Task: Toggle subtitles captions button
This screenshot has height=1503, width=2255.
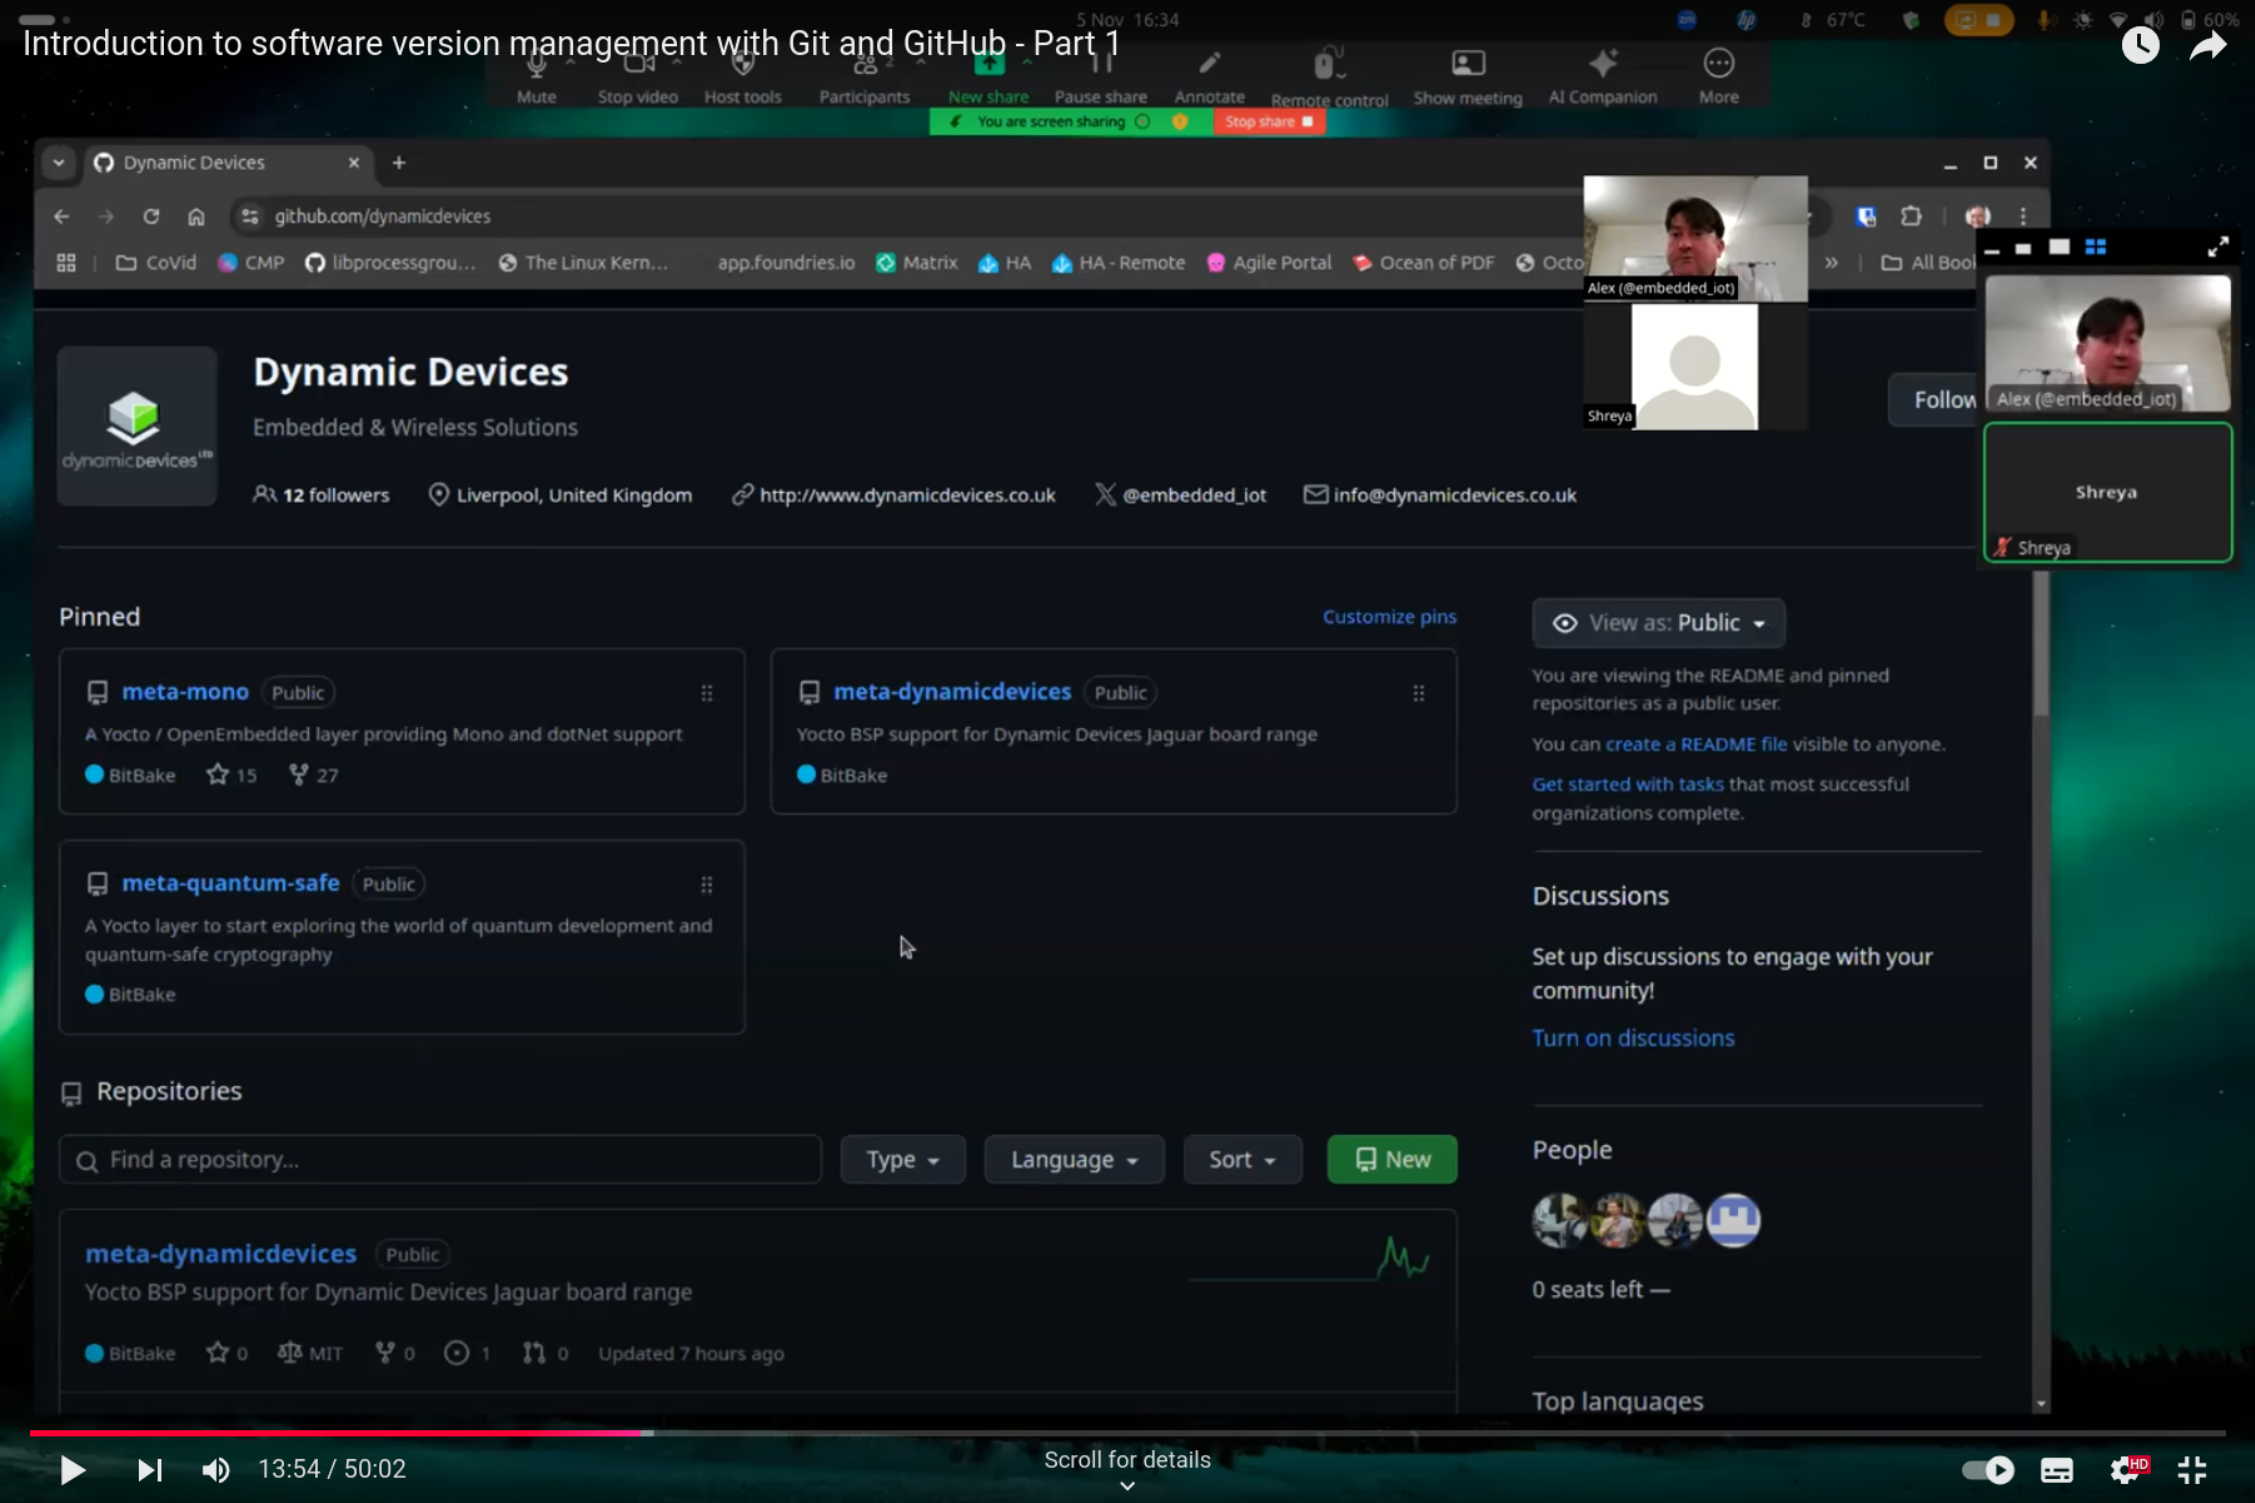Action: [2056, 1469]
